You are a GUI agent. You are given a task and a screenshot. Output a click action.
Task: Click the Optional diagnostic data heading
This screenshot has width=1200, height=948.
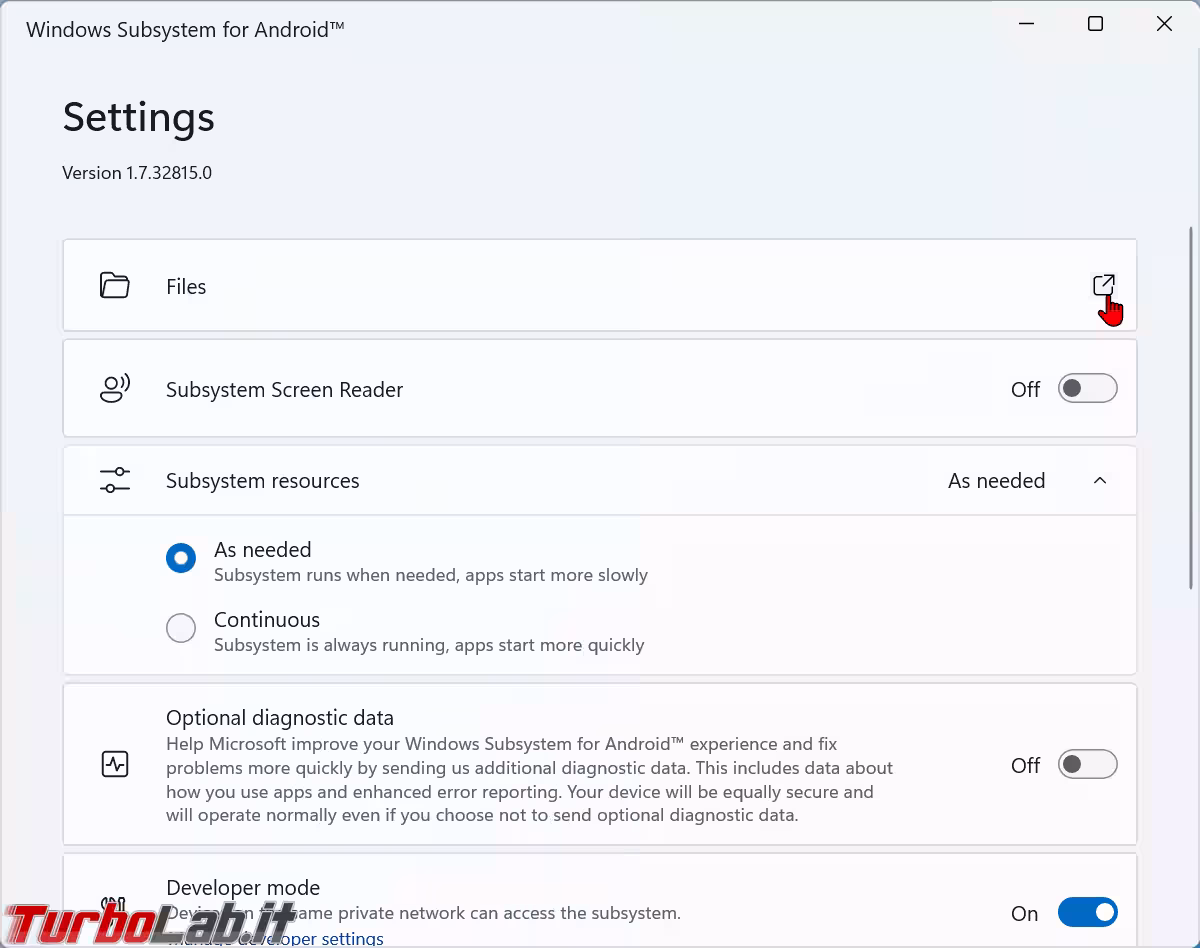pos(280,718)
